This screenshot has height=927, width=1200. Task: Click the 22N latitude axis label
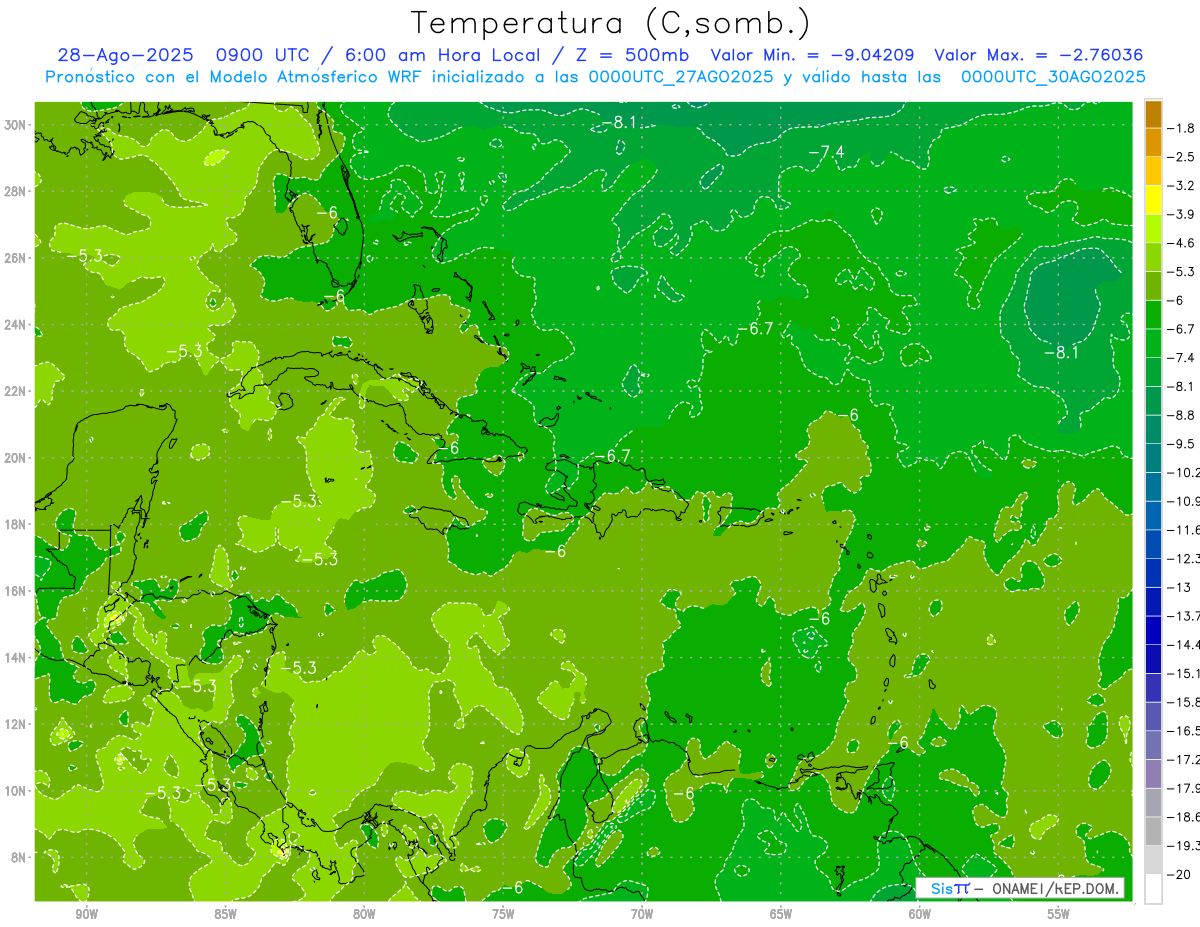click(x=15, y=391)
